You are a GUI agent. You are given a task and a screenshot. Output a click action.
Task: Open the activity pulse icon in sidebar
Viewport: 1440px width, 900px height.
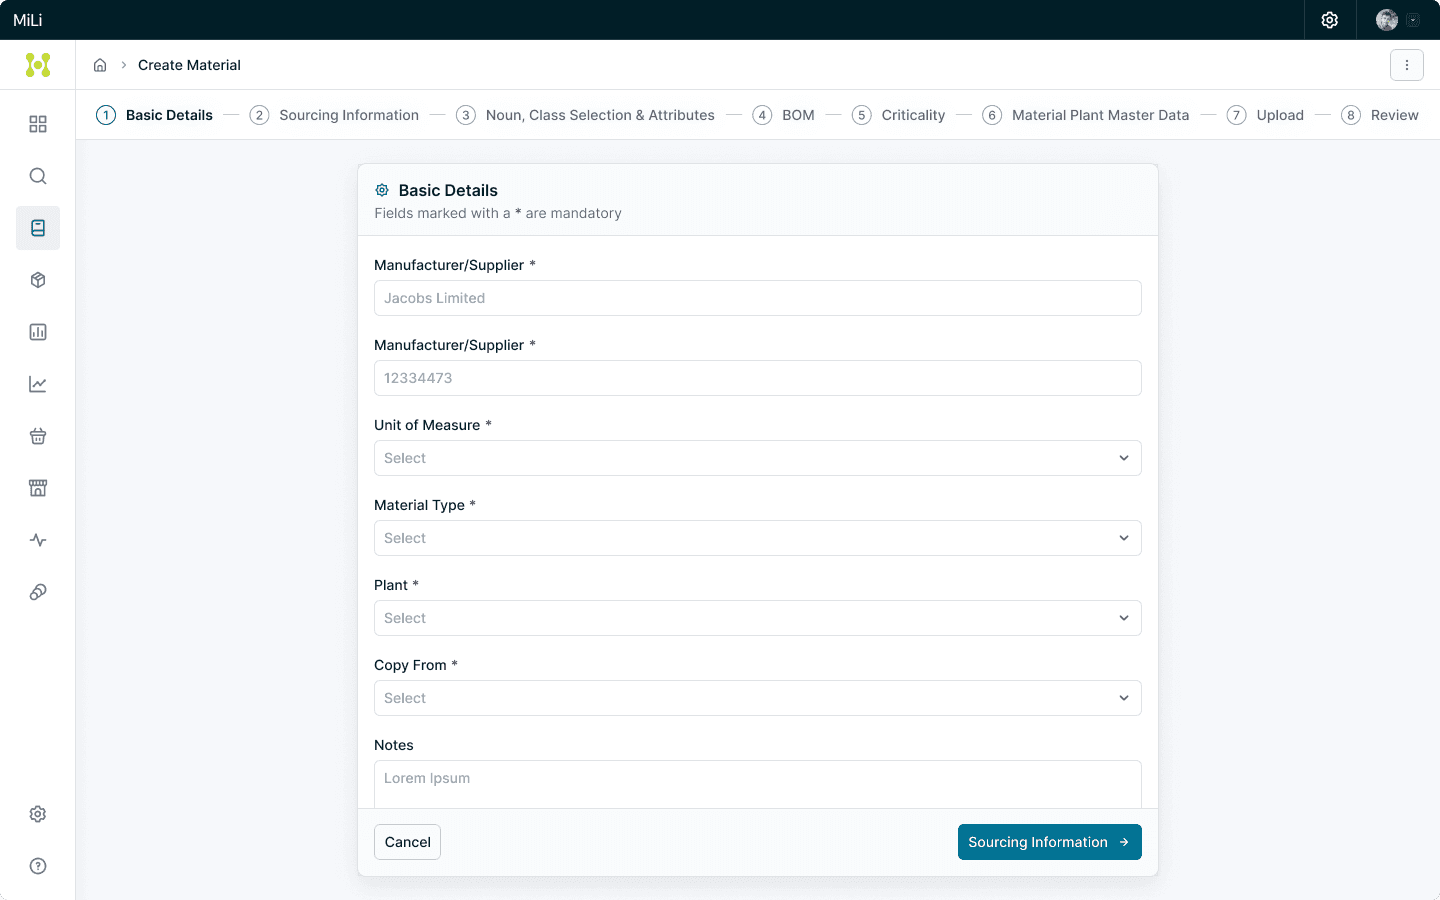click(x=38, y=540)
